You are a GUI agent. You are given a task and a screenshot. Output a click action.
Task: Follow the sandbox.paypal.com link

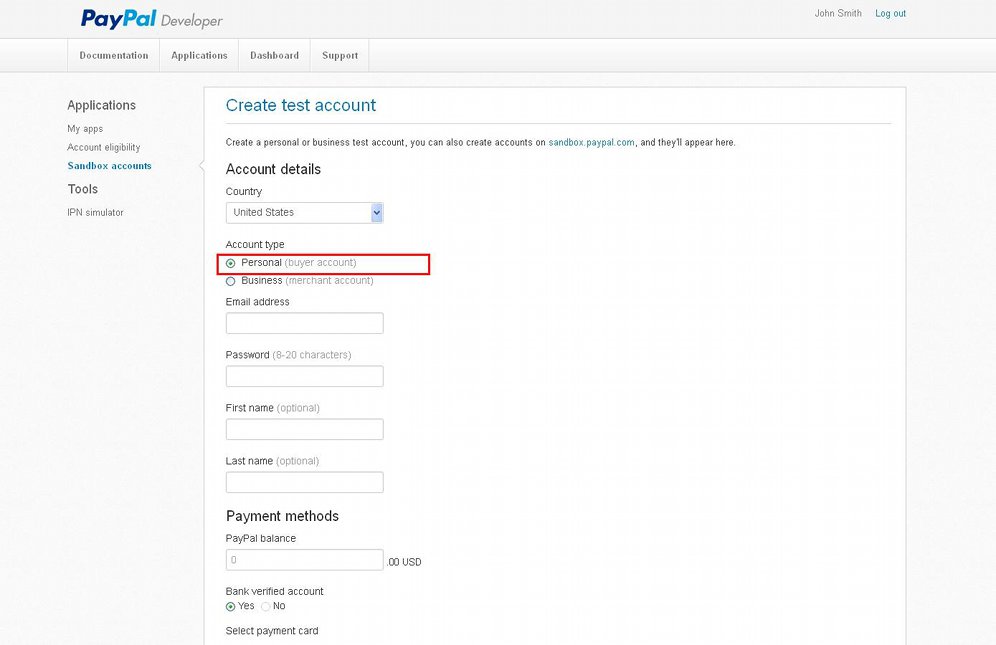[x=591, y=142]
